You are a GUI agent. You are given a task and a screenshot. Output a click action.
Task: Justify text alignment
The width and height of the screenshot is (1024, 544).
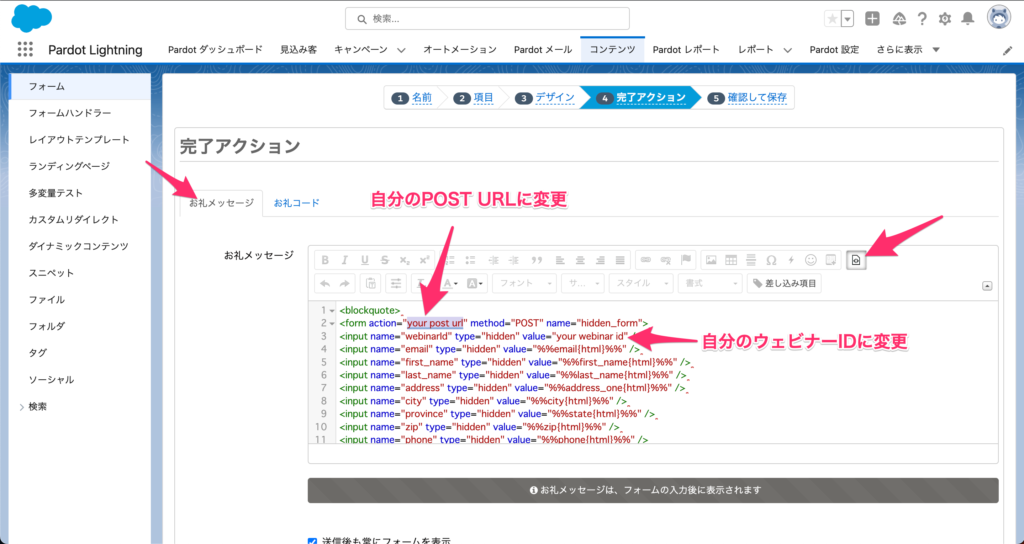(620, 260)
